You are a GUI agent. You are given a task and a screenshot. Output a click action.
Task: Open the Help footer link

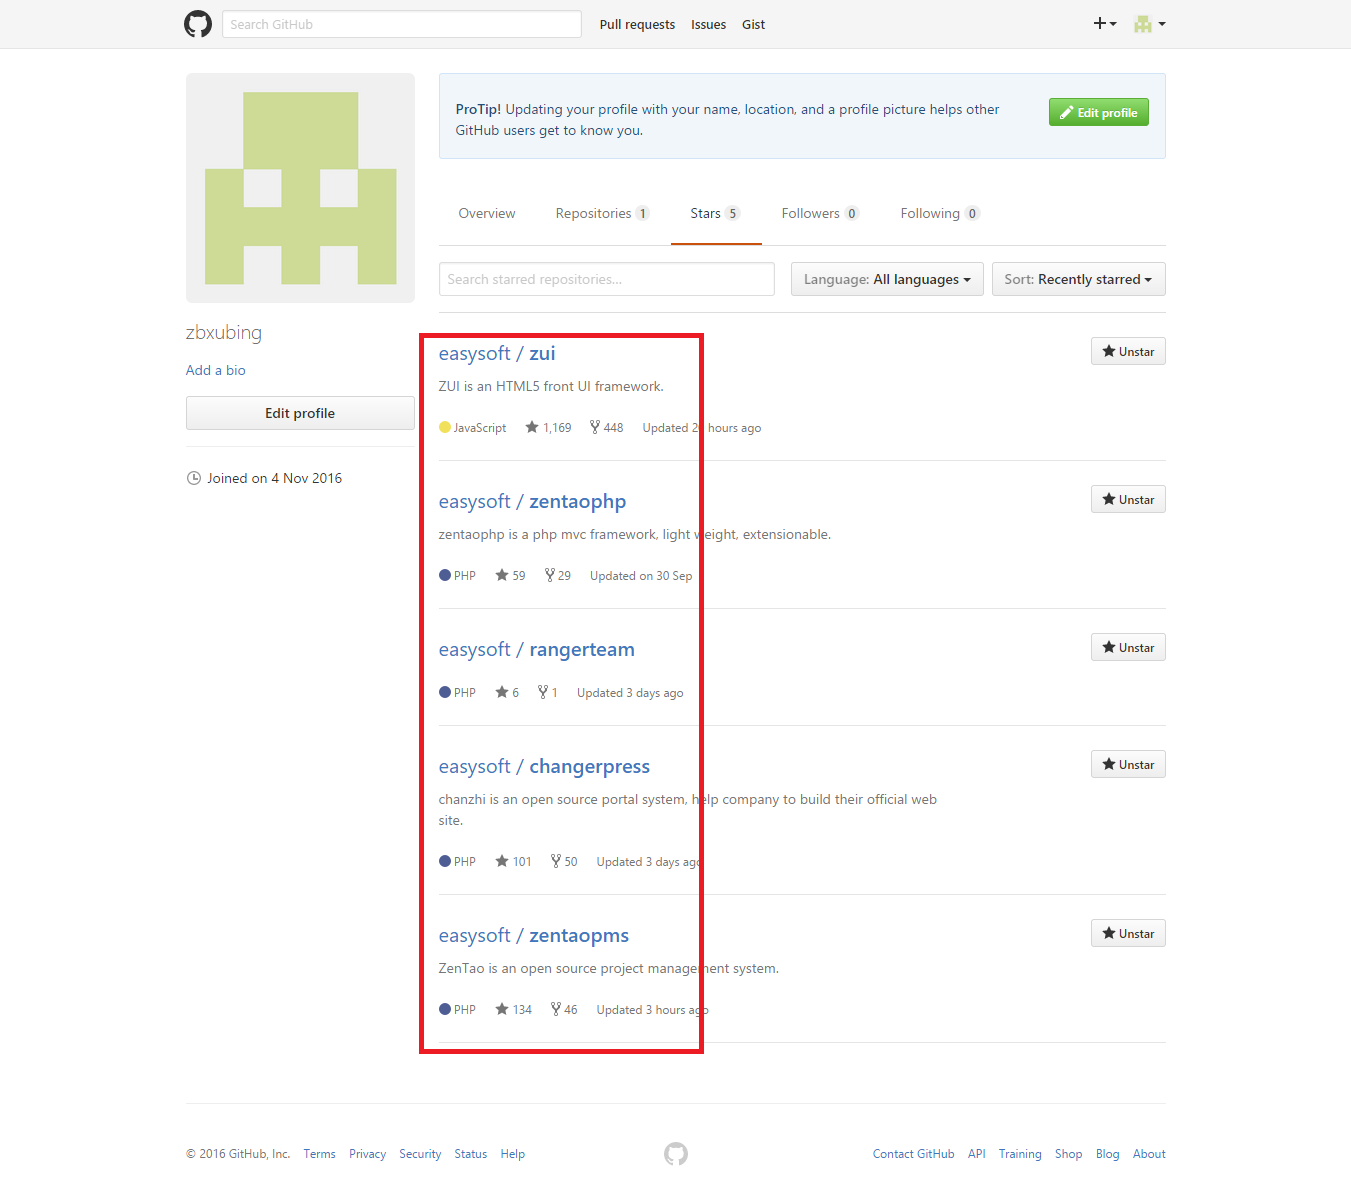pos(513,1154)
